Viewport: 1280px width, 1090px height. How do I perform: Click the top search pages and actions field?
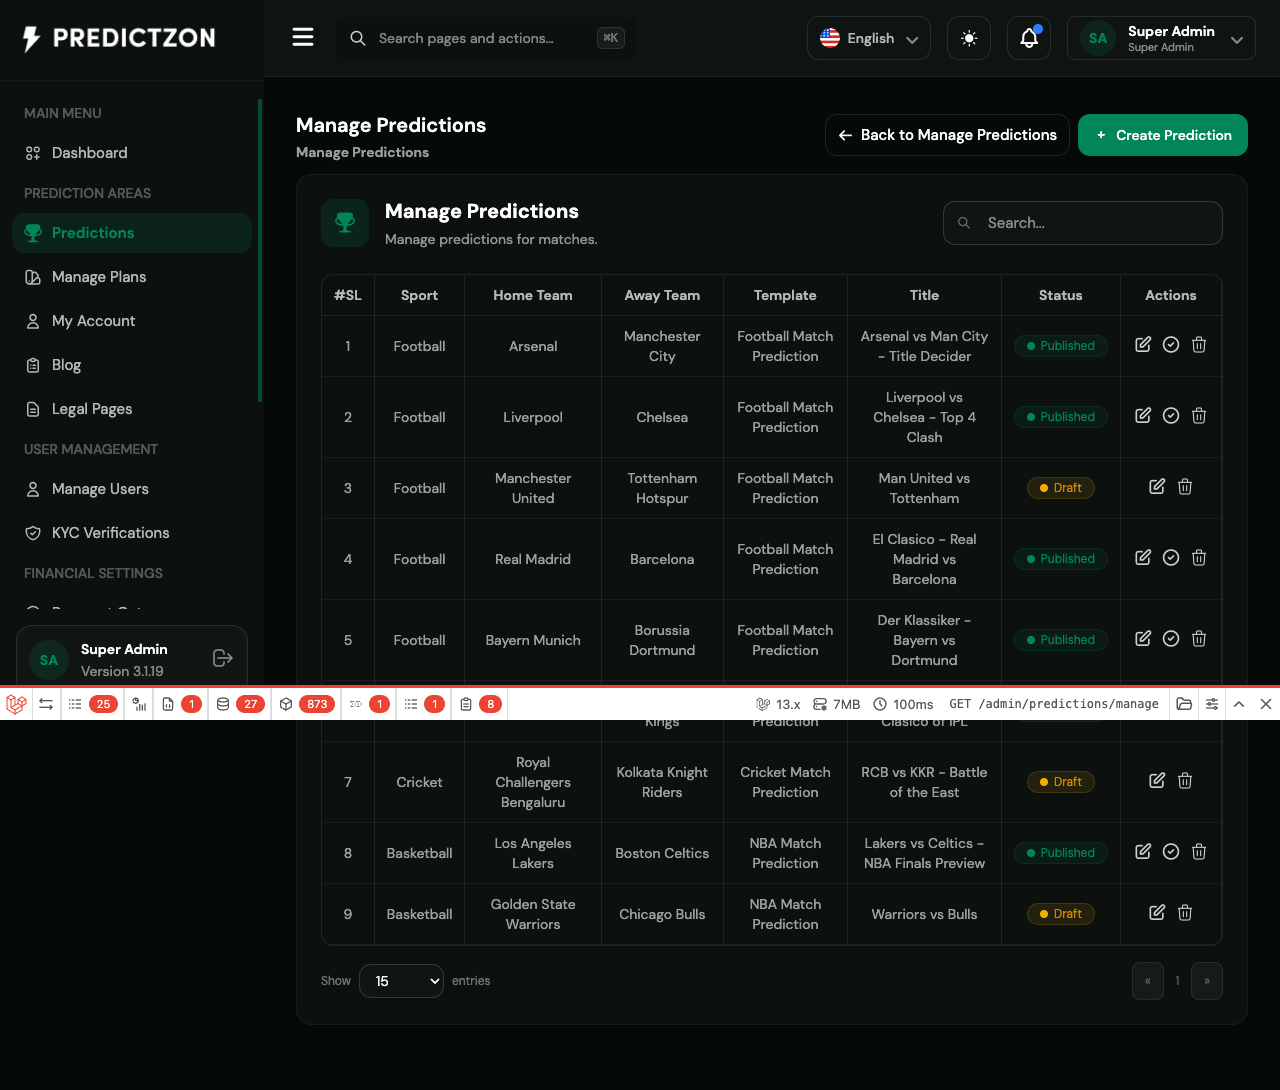[x=485, y=38]
